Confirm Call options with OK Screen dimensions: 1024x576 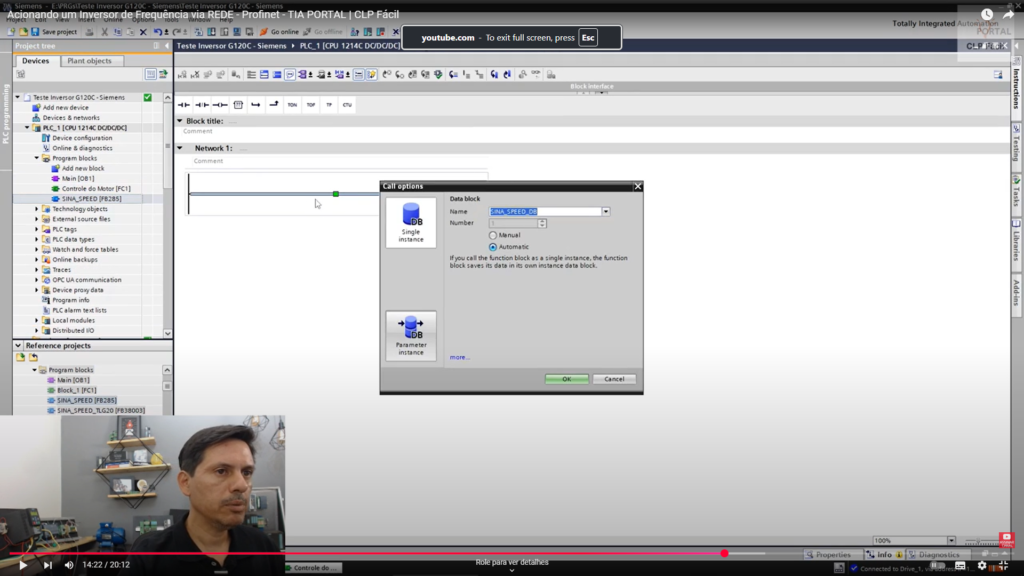tap(566, 379)
